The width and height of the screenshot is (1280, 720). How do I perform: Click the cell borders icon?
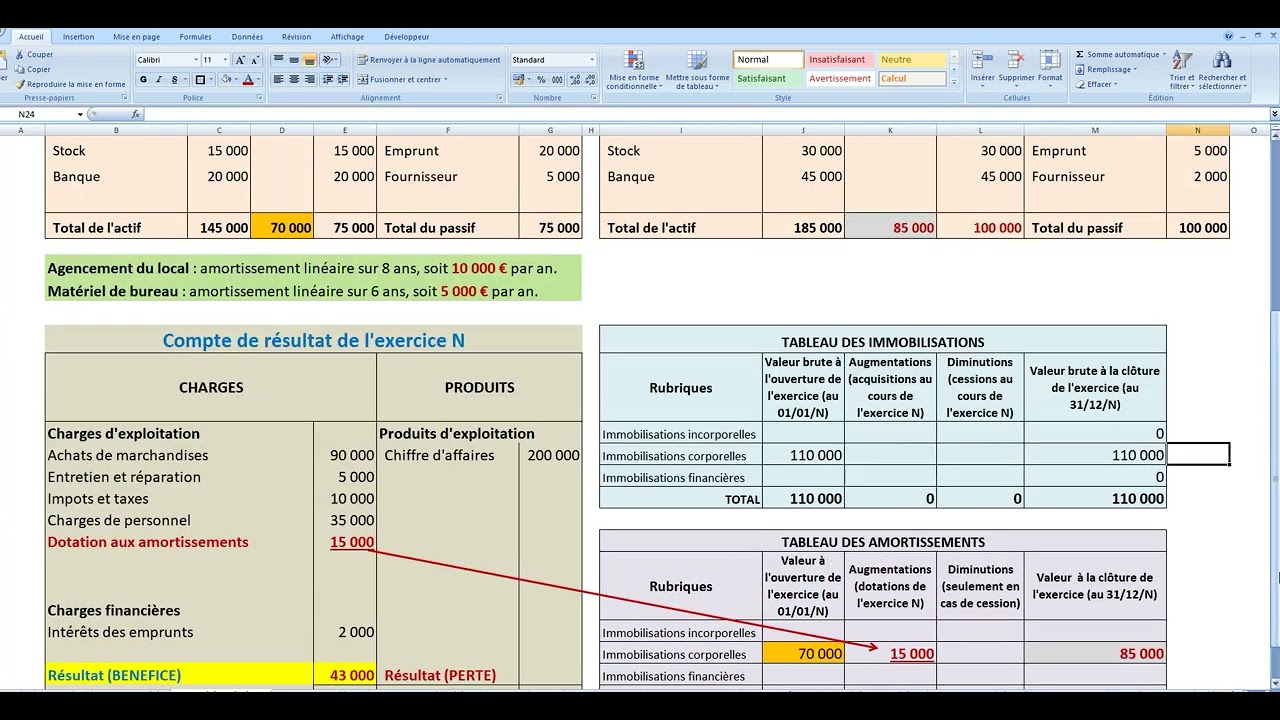pos(200,80)
